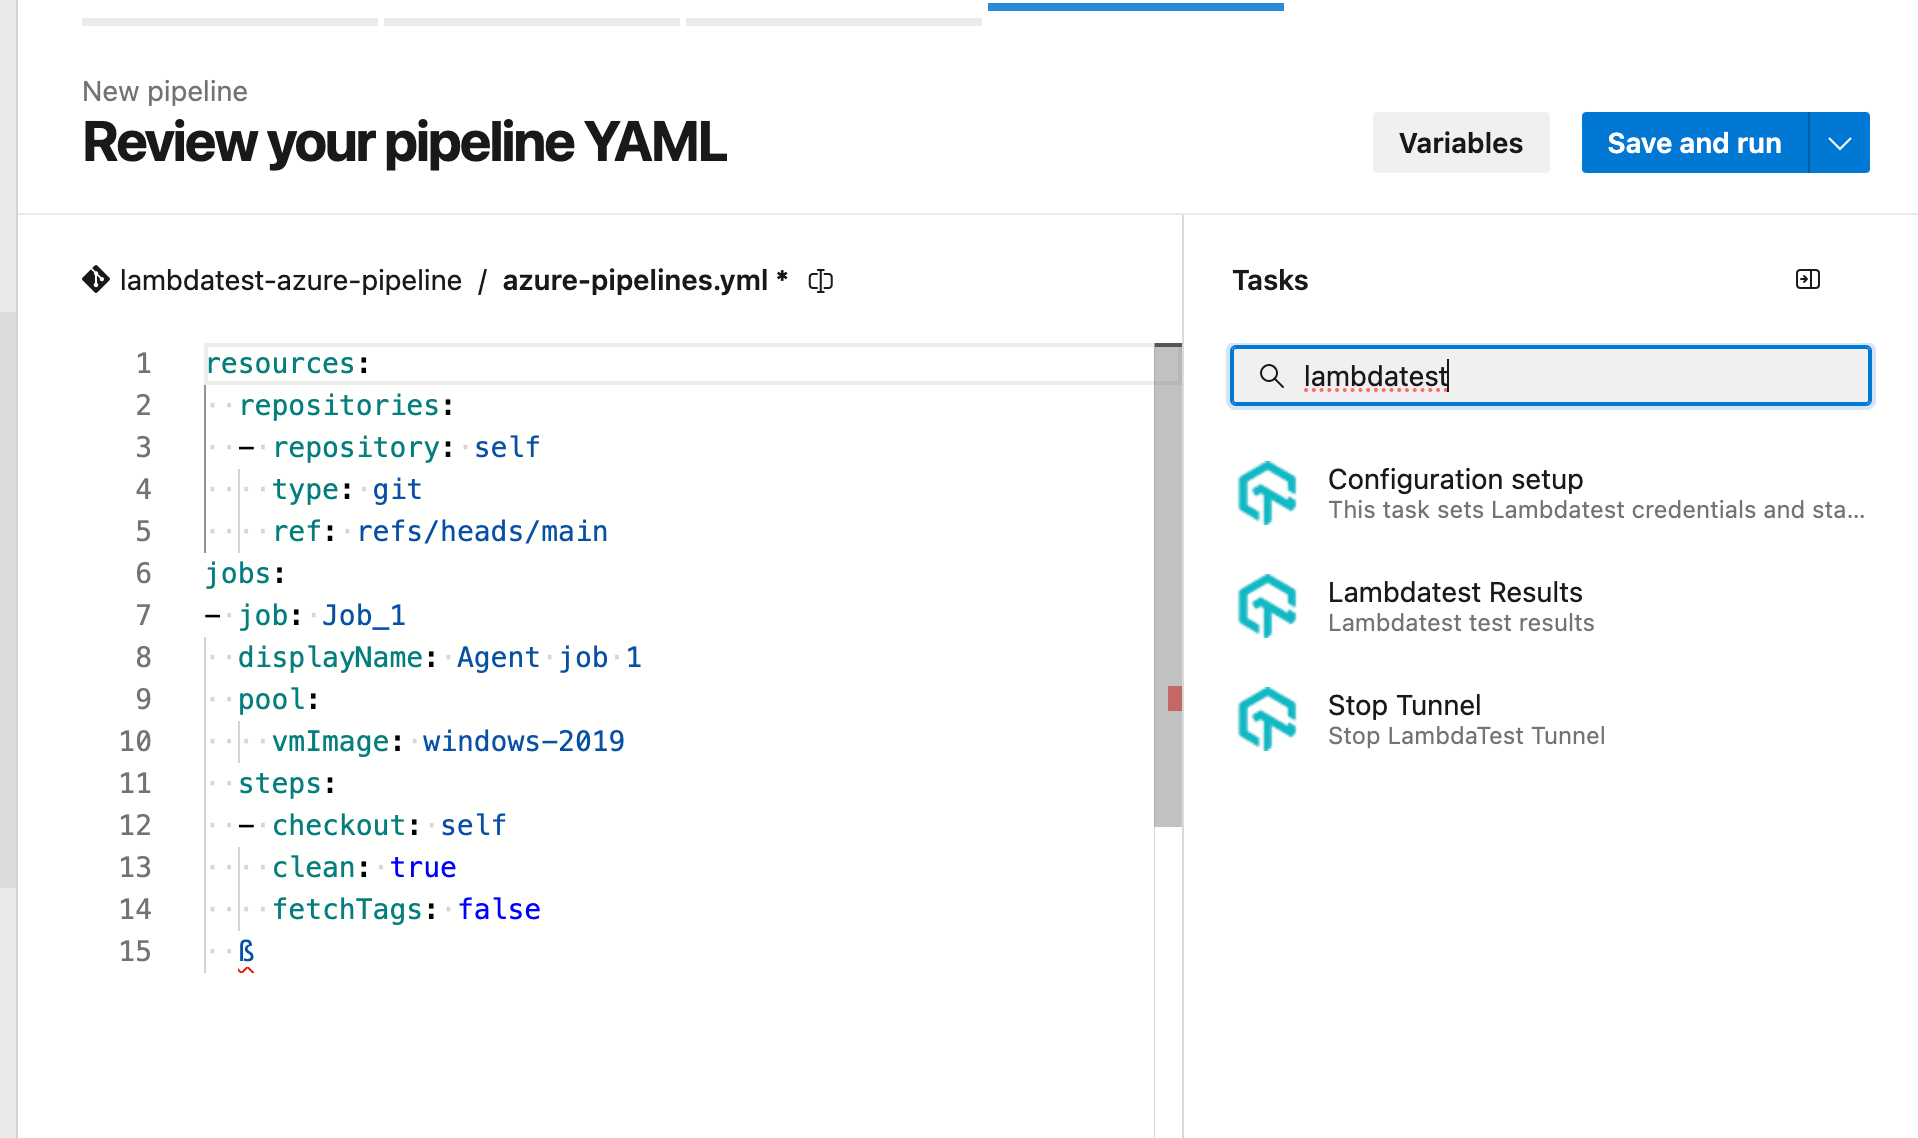Click the Lambdatest Results task icon

pos(1267,605)
